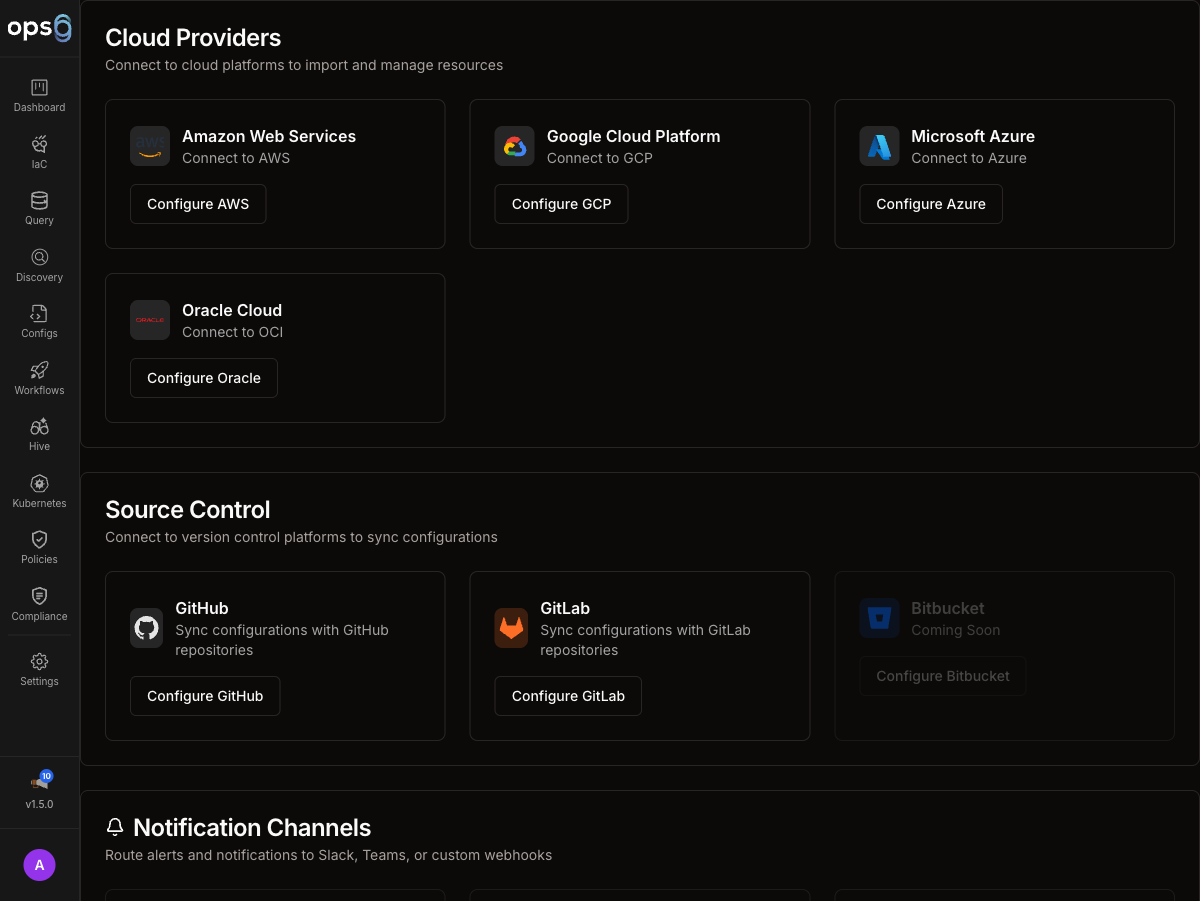Click the v1.5.0 version updates icon
The height and width of the screenshot is (901, 1200).
click(40, 782)
